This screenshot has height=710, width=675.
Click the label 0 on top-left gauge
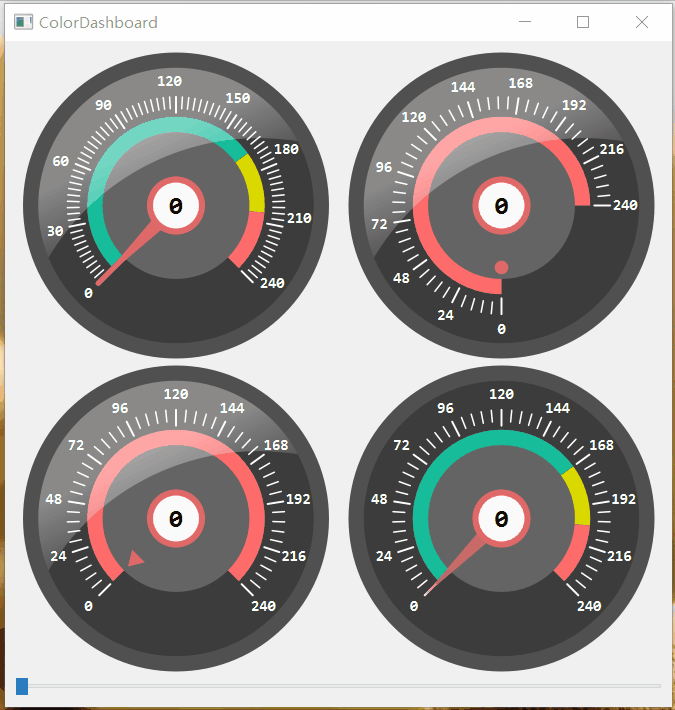coord(88,293)
